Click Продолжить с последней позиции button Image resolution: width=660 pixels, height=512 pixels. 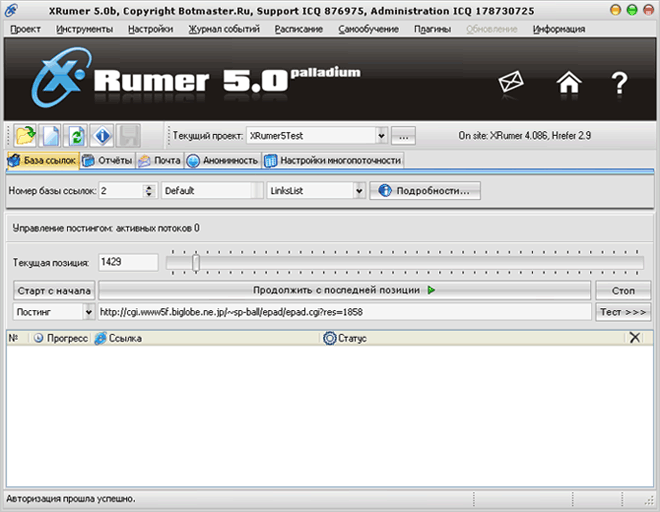pos(344,290)
